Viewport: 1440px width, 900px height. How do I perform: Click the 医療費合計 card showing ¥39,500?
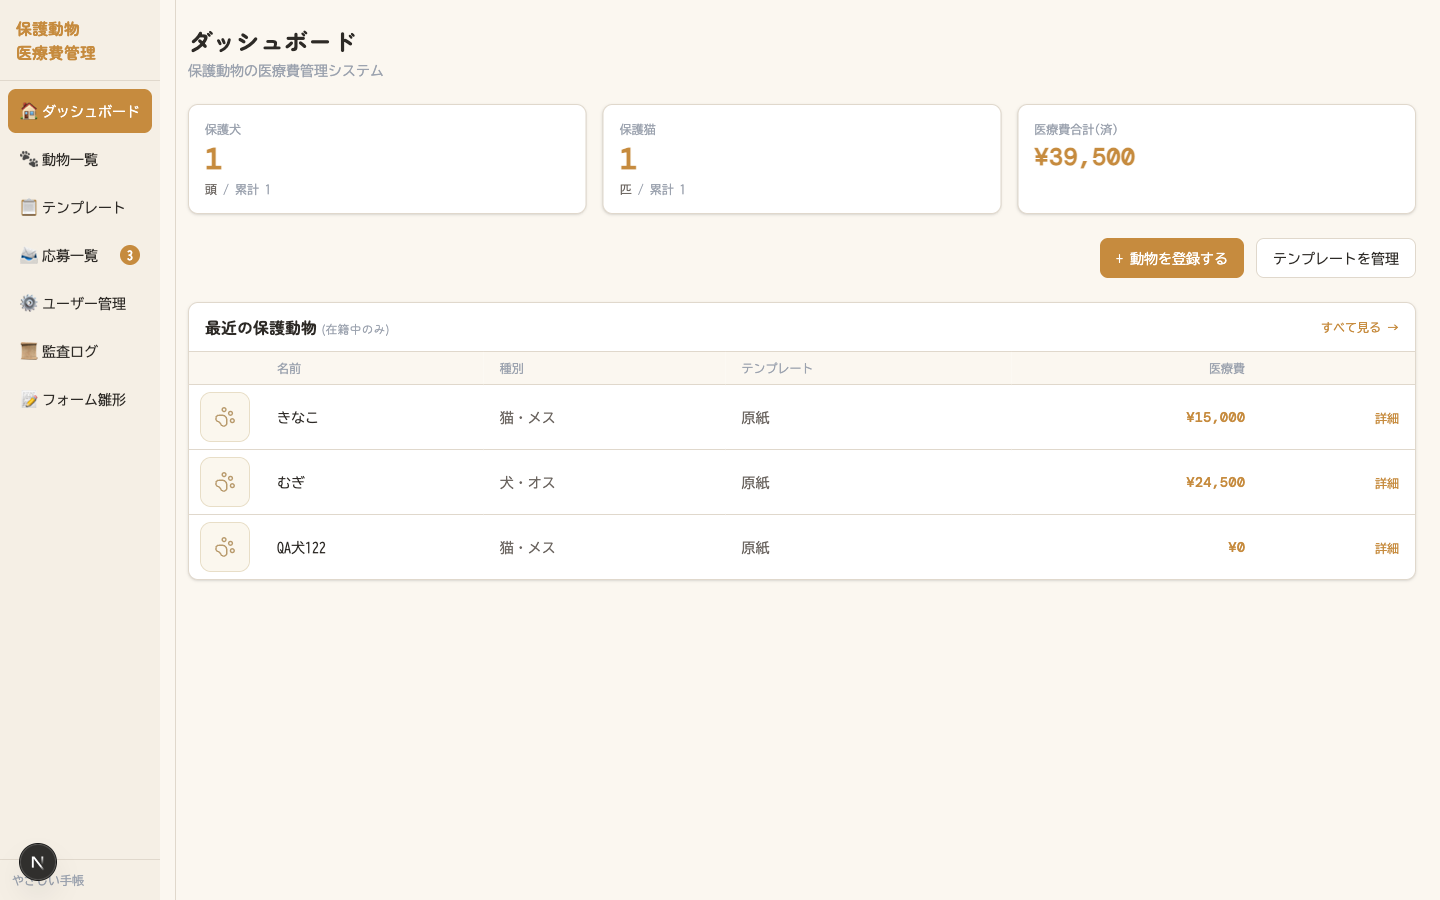pyautogui.click(x=1217, y=159)
